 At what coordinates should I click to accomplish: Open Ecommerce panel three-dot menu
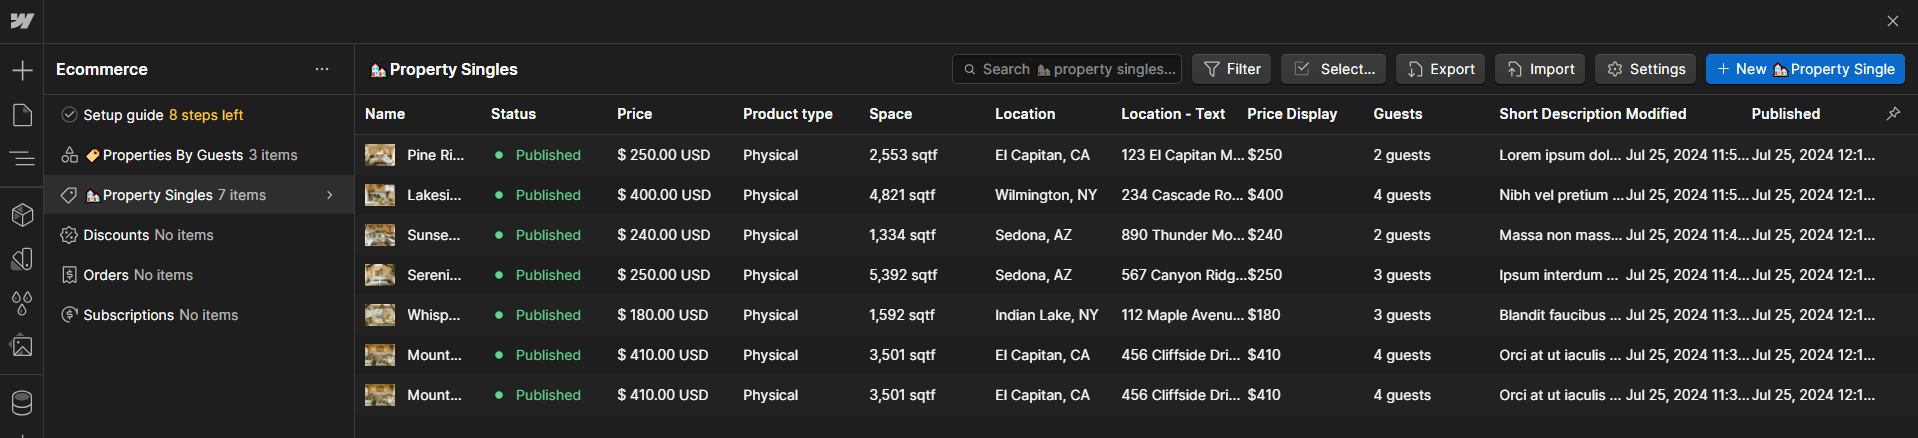[x=322, y=69]
